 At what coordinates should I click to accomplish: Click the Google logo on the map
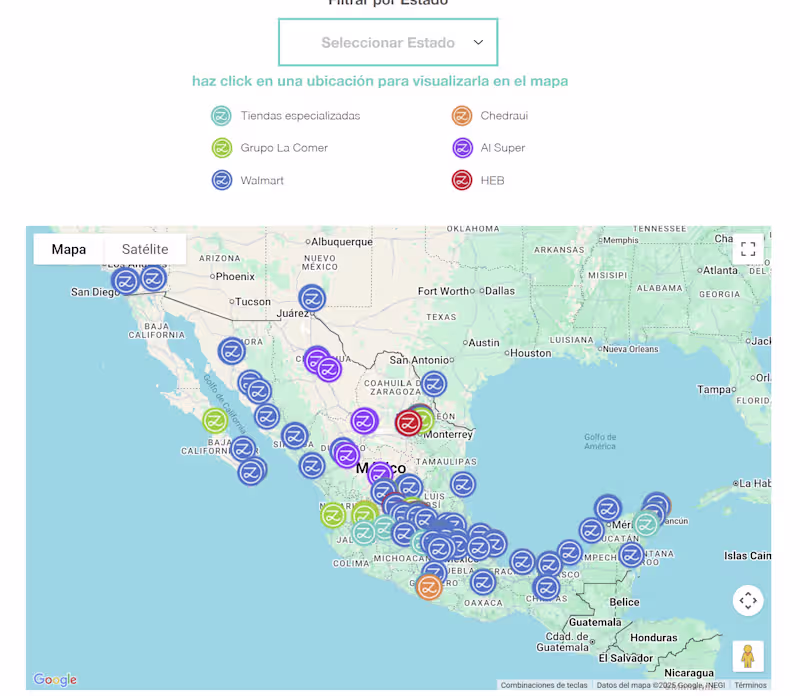[55, 679]
